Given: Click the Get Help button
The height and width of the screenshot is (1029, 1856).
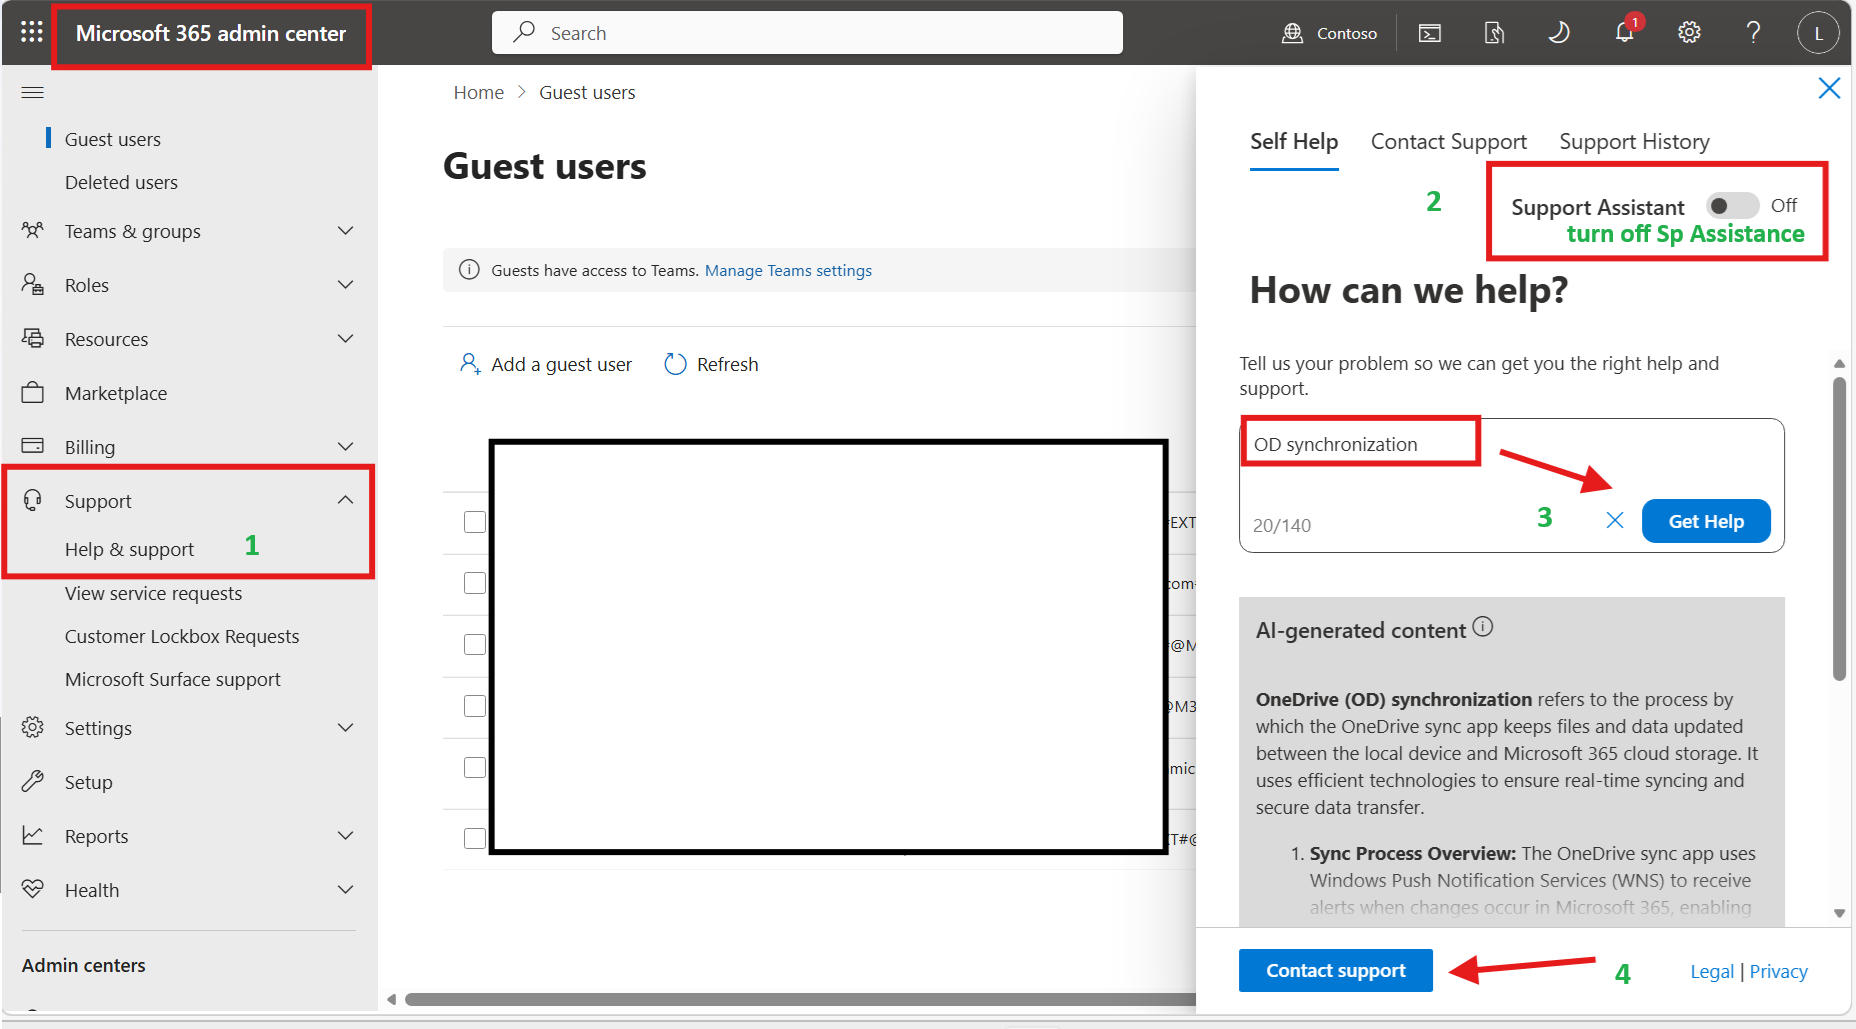Looking at the screenshot, I should click(1706, 521).
